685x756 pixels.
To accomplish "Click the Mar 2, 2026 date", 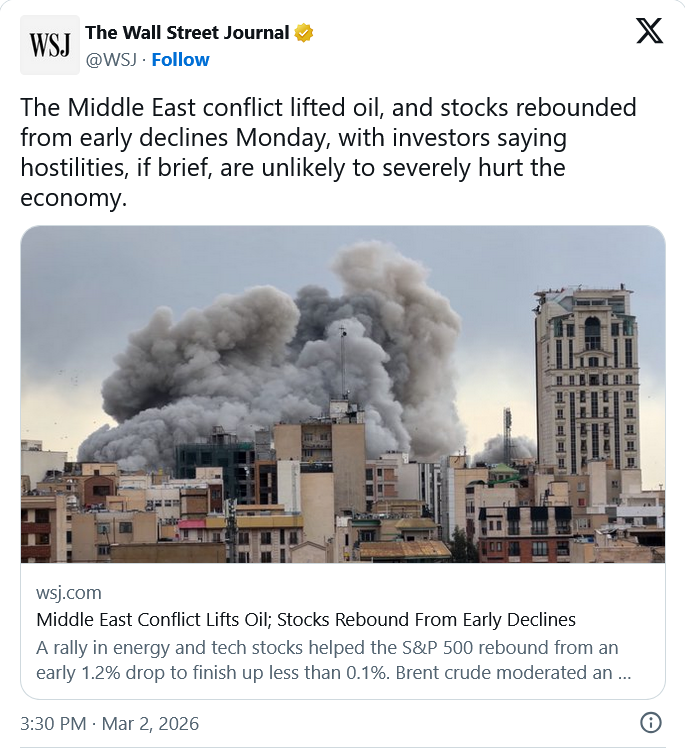I will (150, 724).
